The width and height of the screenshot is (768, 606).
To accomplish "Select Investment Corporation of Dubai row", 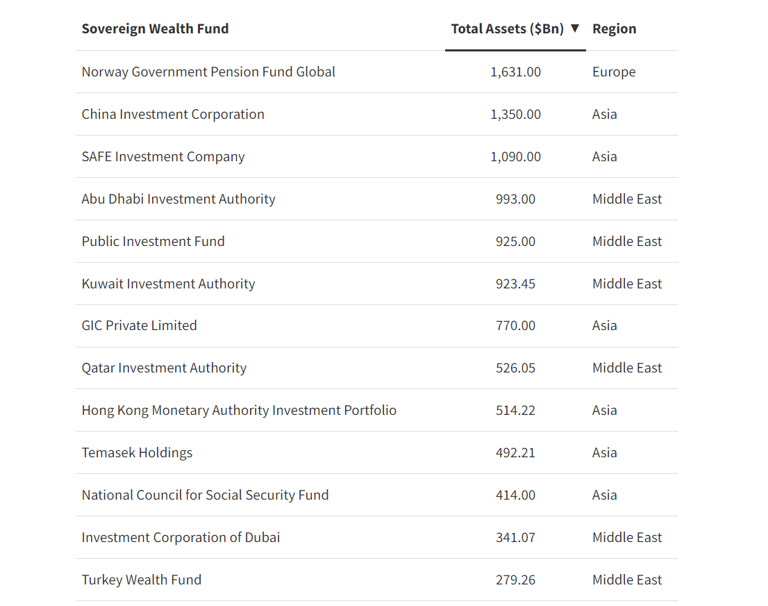I will click(377, 537).
